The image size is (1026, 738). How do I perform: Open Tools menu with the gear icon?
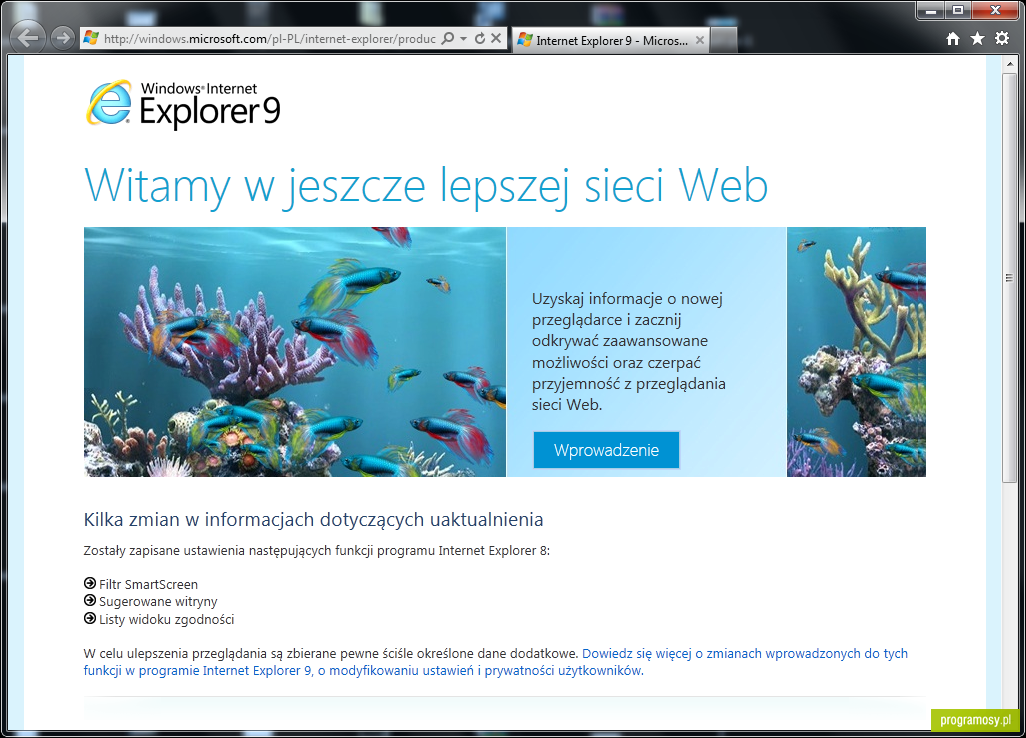coord(1002,39)
